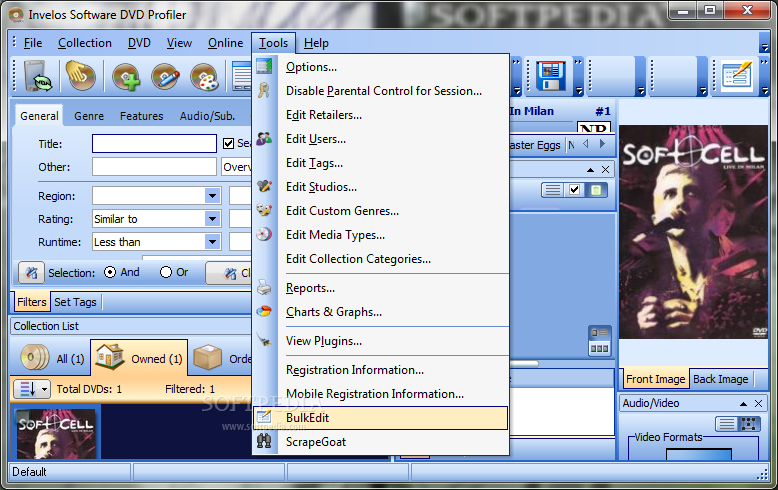Viewport: 778px width, 490px height.
Task: Click the ScrapeGoat binoculars icon
Action: 264,441
